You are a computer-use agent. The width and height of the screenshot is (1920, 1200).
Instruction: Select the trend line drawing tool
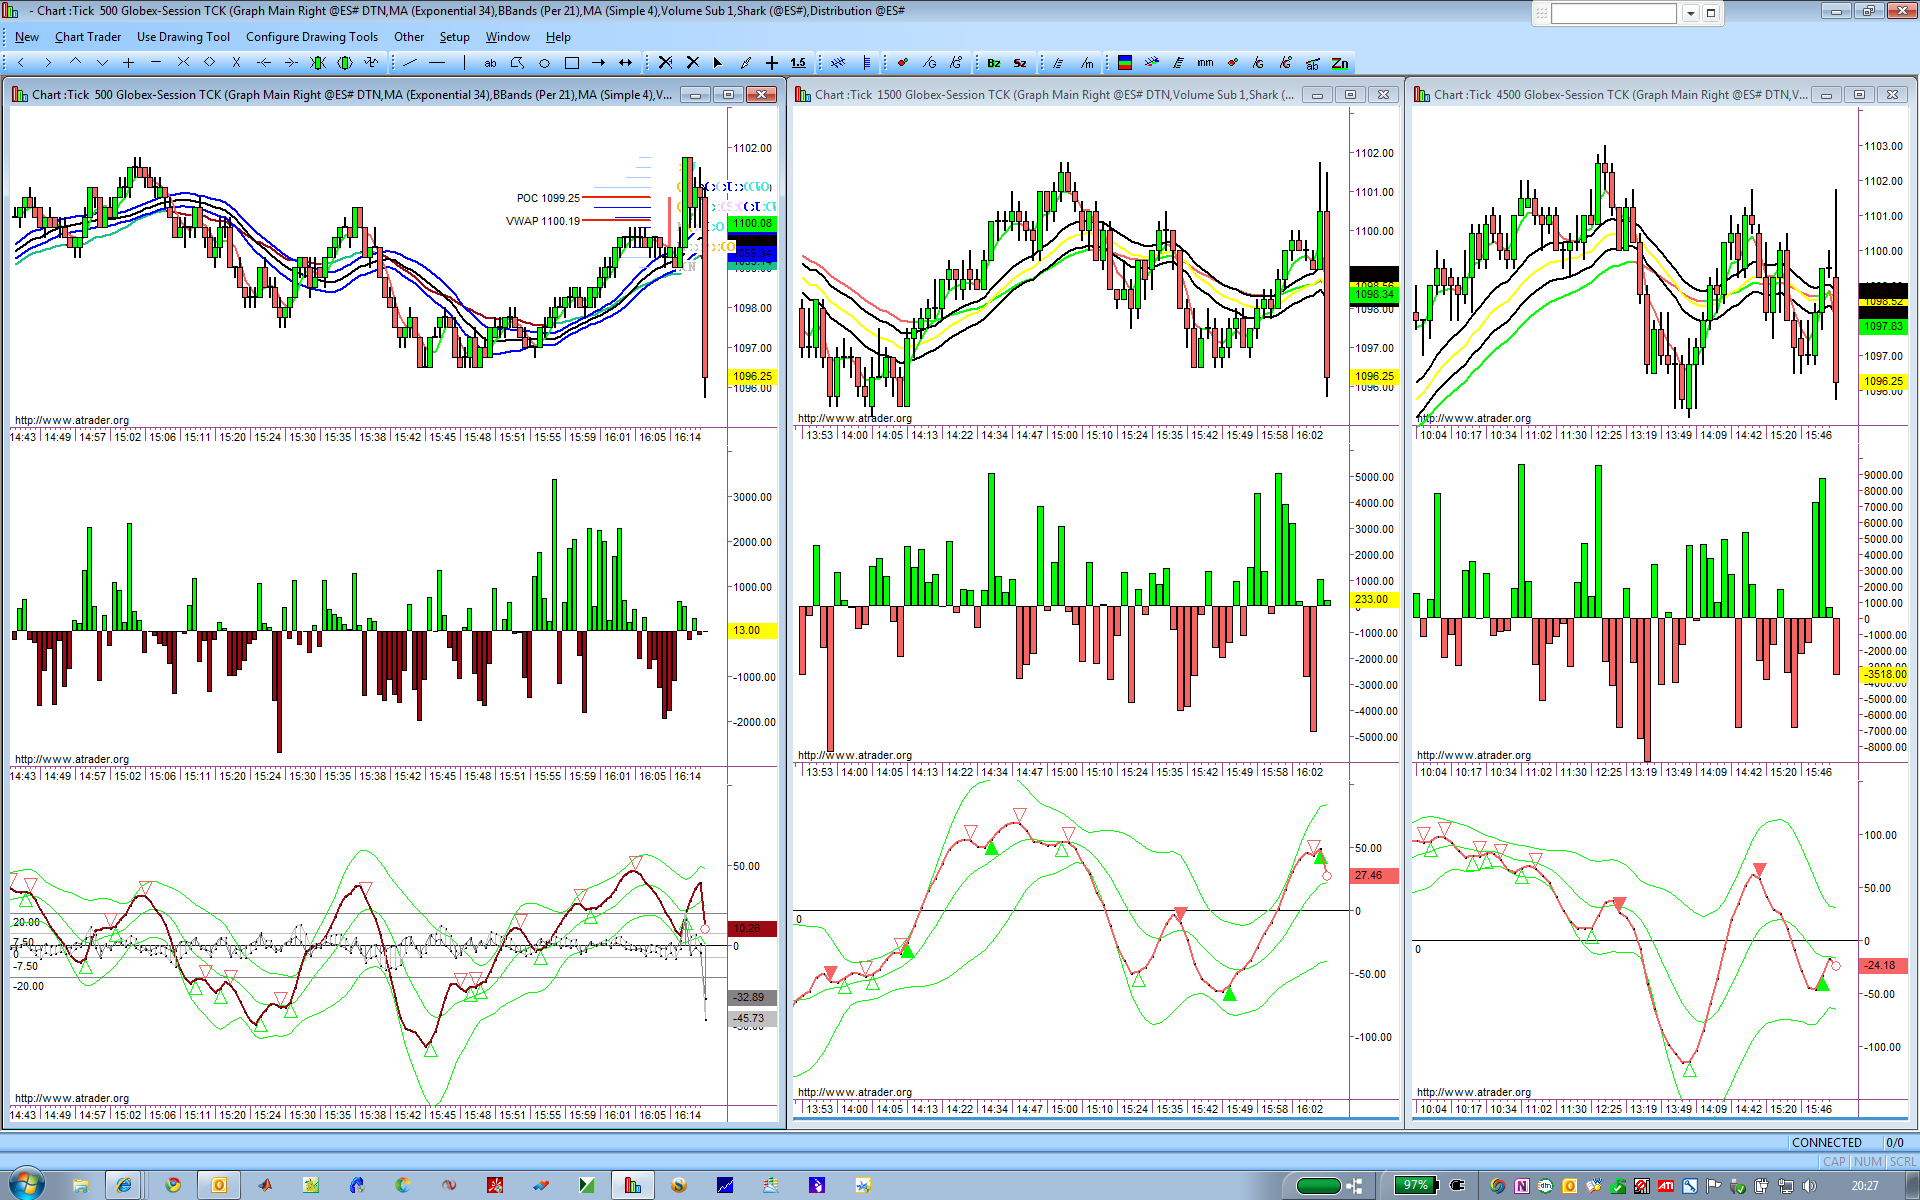pos(410,63)
